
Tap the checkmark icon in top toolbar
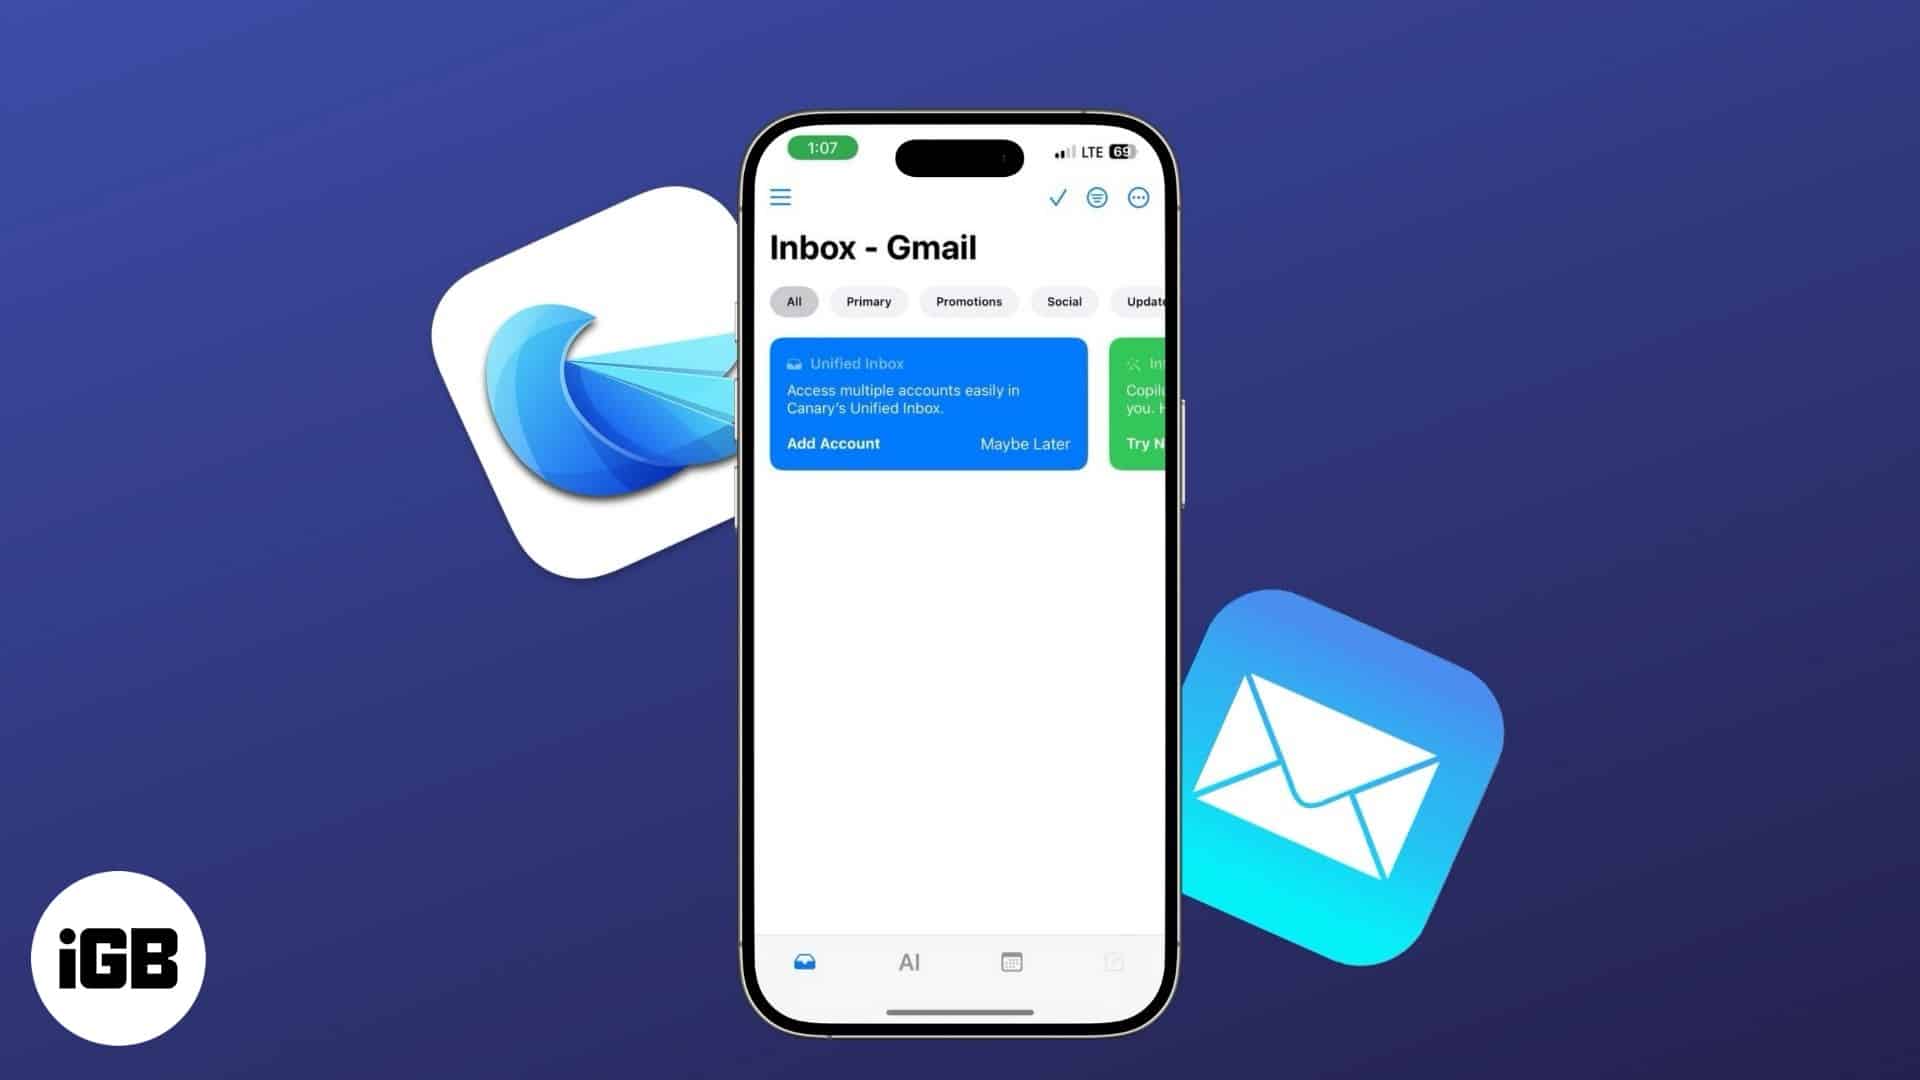point(1056,196)
